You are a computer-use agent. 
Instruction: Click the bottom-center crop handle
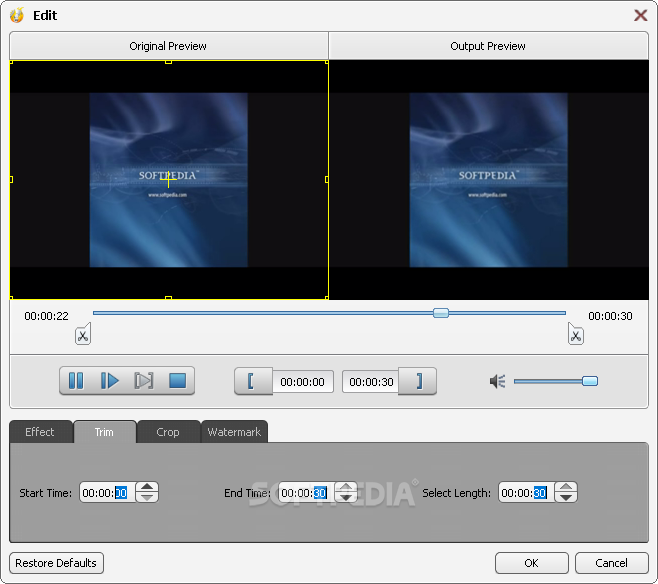pyautogui.click(x=168, y=297)
